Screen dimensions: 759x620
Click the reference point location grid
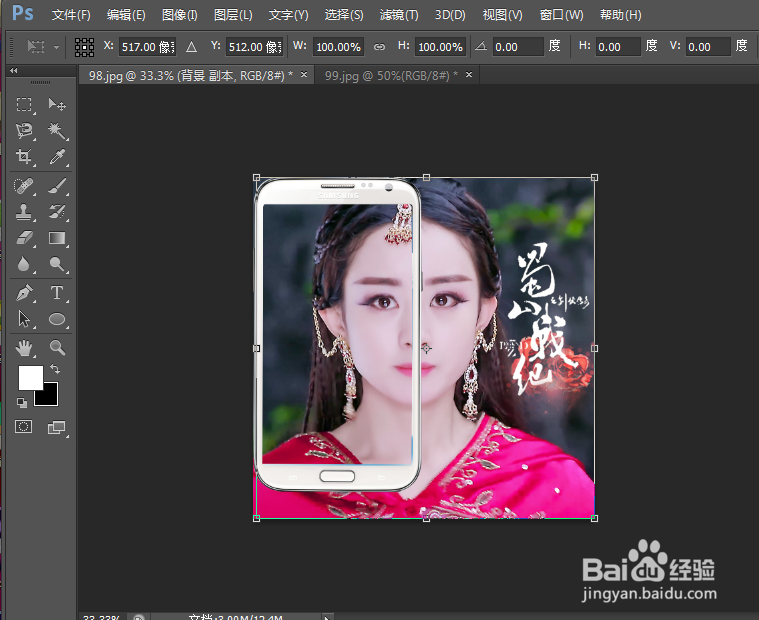click(x=84, y=47)
